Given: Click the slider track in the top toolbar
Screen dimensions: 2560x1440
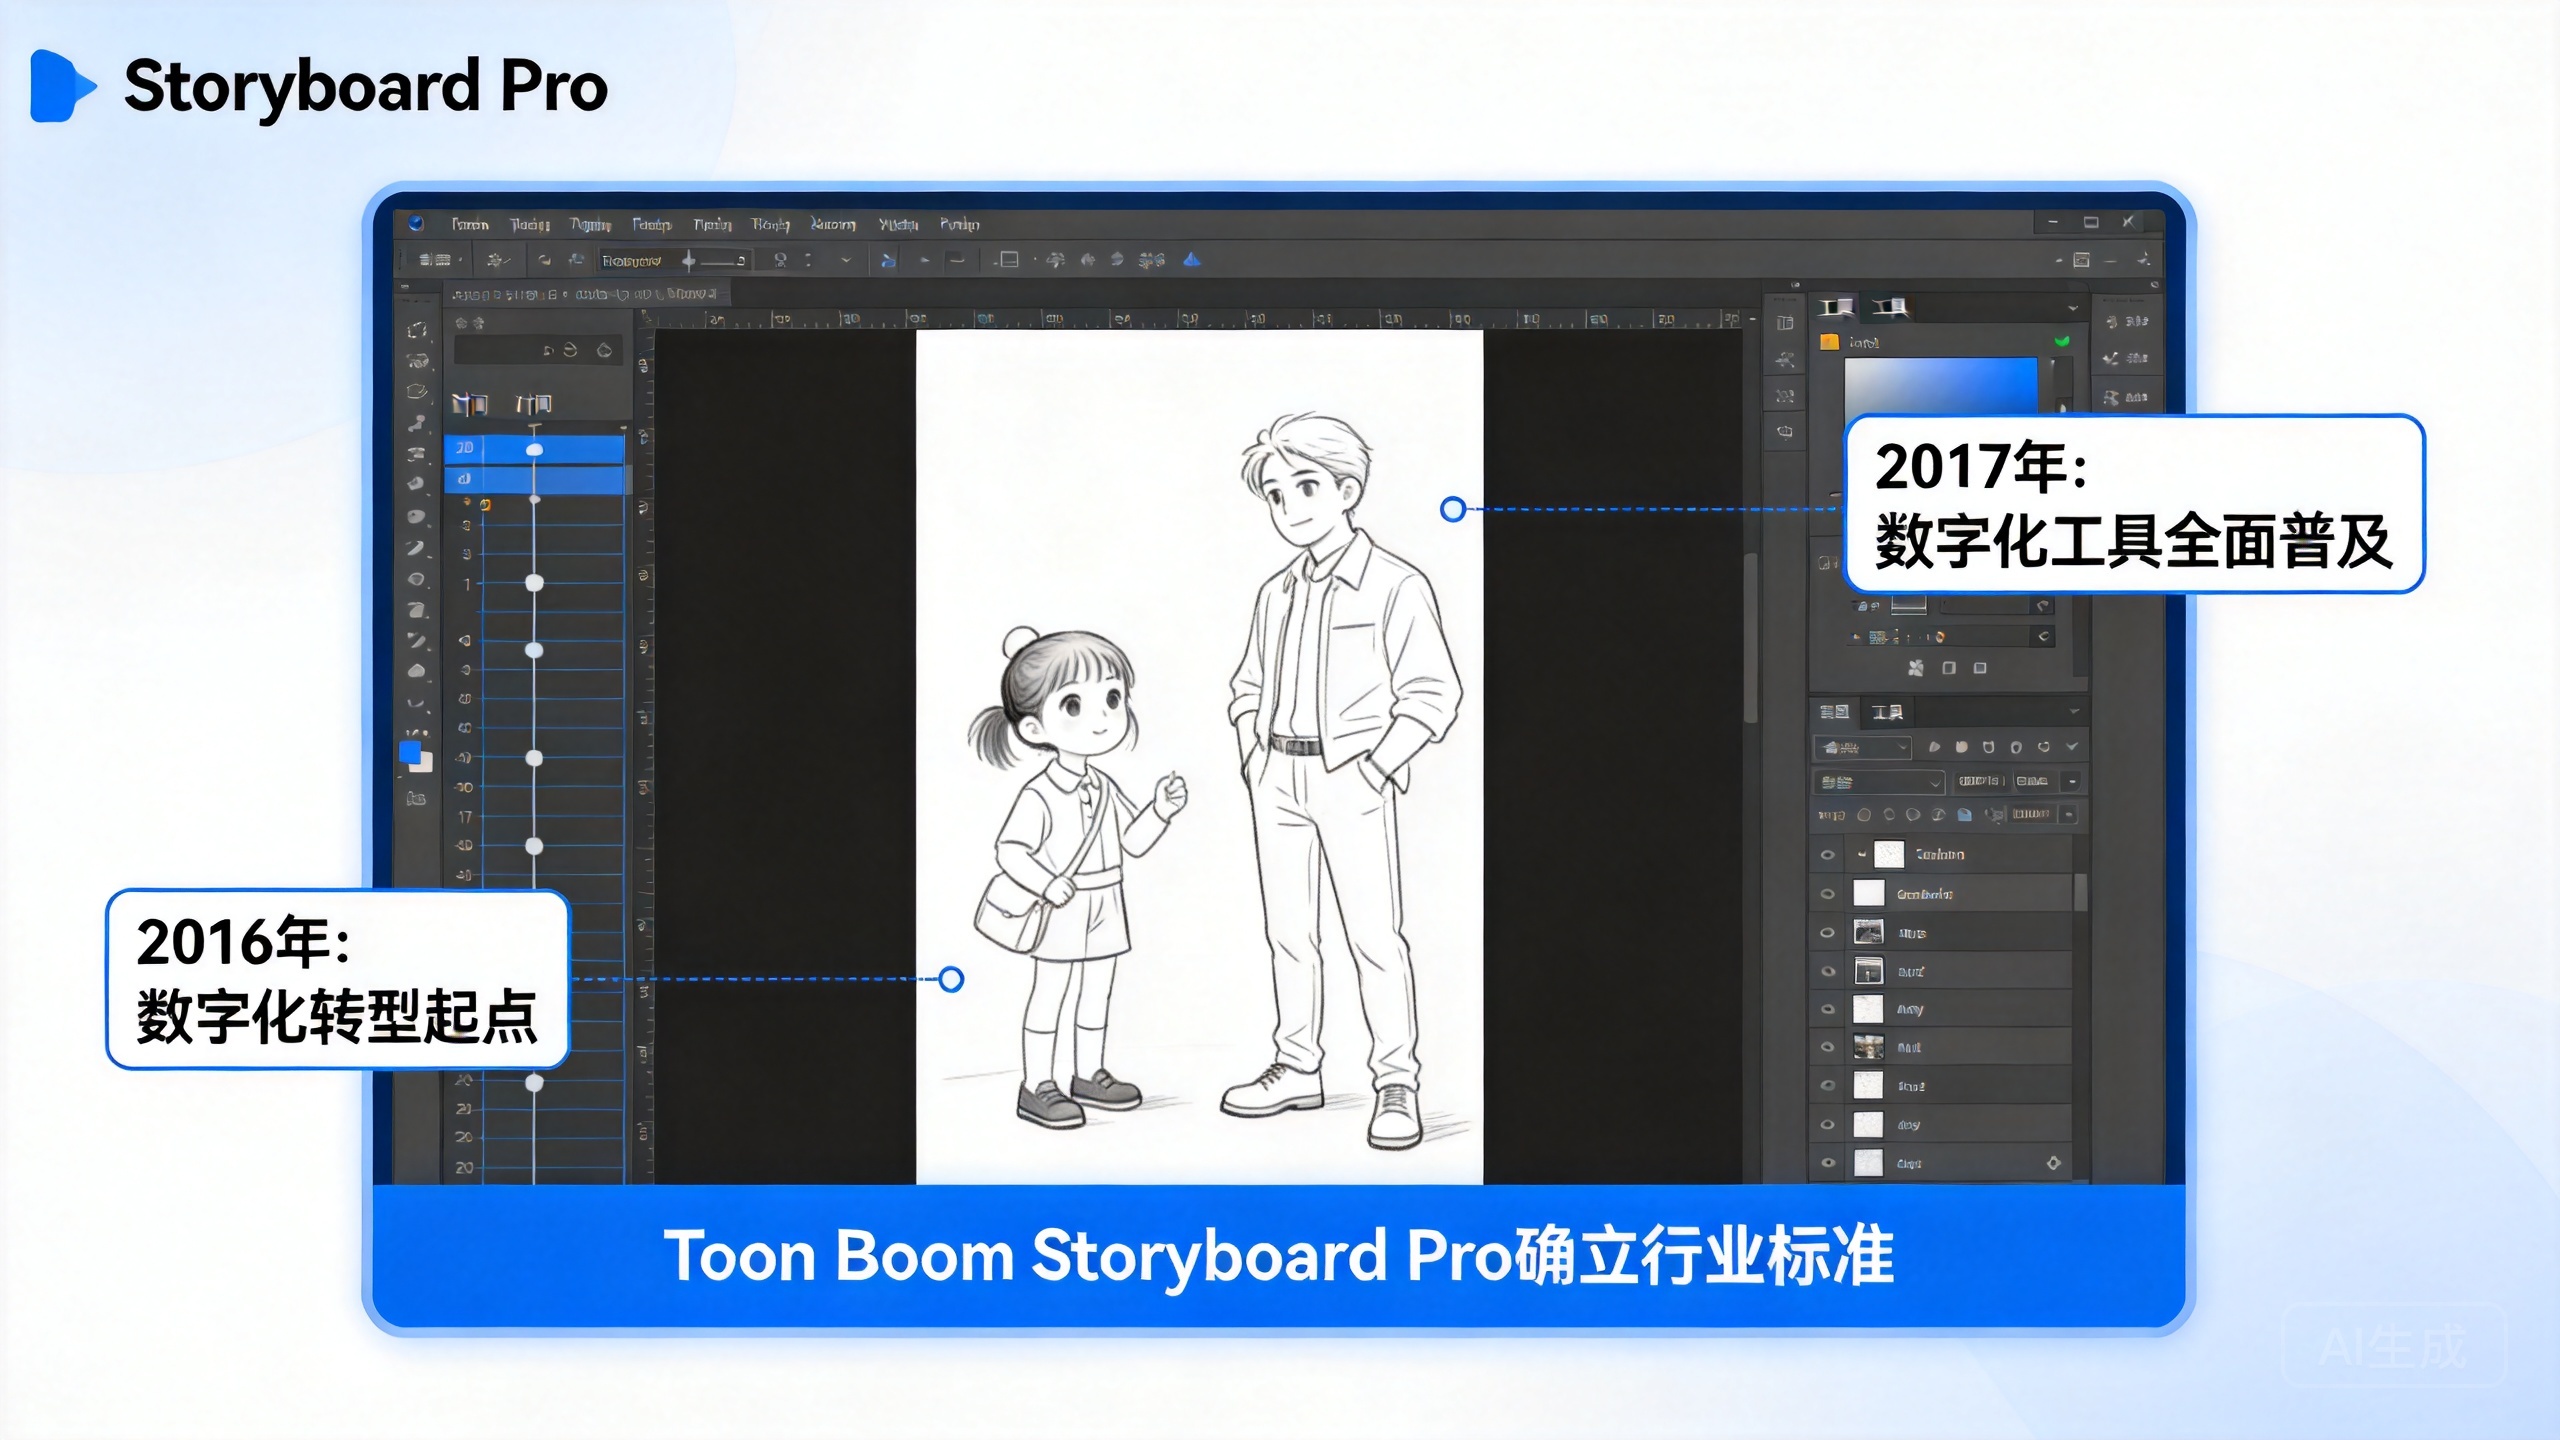Looking at the screenshot, I should pyautogui.click(x=717, y=261).
